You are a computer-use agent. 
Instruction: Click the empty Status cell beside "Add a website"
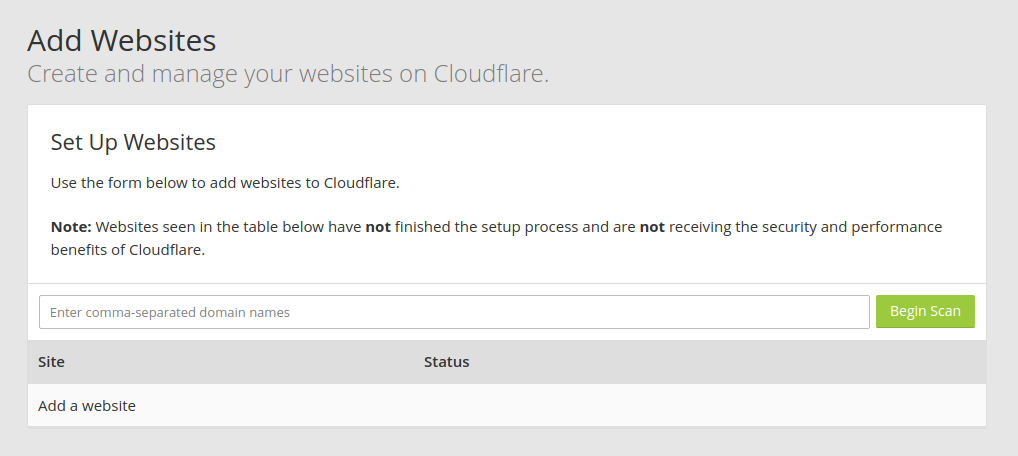700,406
